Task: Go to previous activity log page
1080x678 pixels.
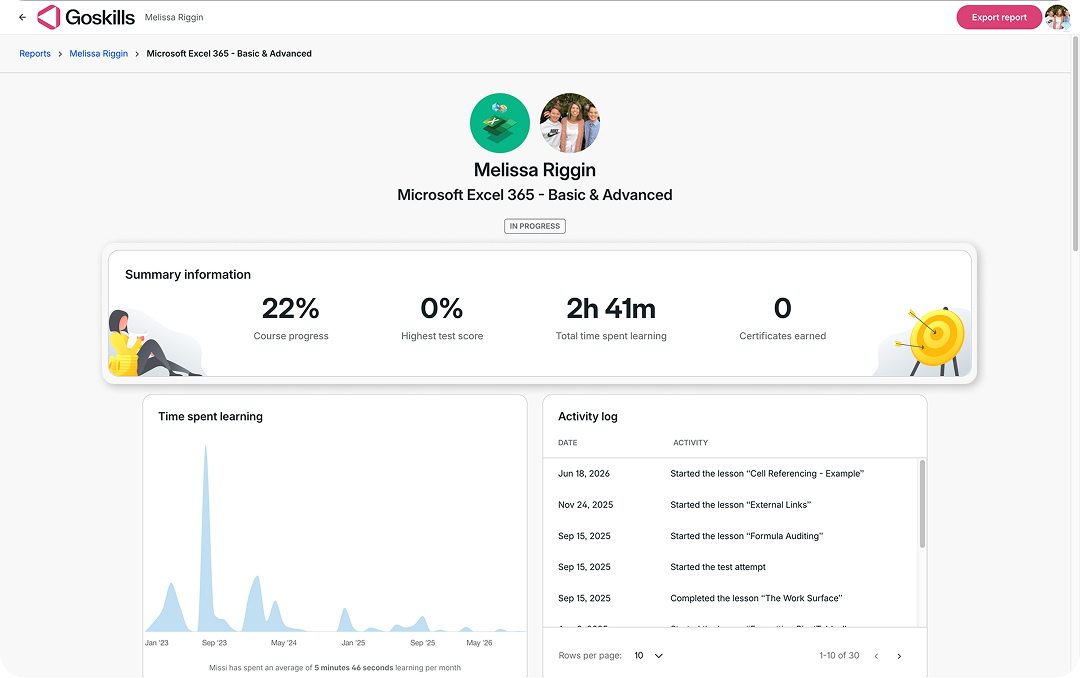Action: click(x=876, y=656)
